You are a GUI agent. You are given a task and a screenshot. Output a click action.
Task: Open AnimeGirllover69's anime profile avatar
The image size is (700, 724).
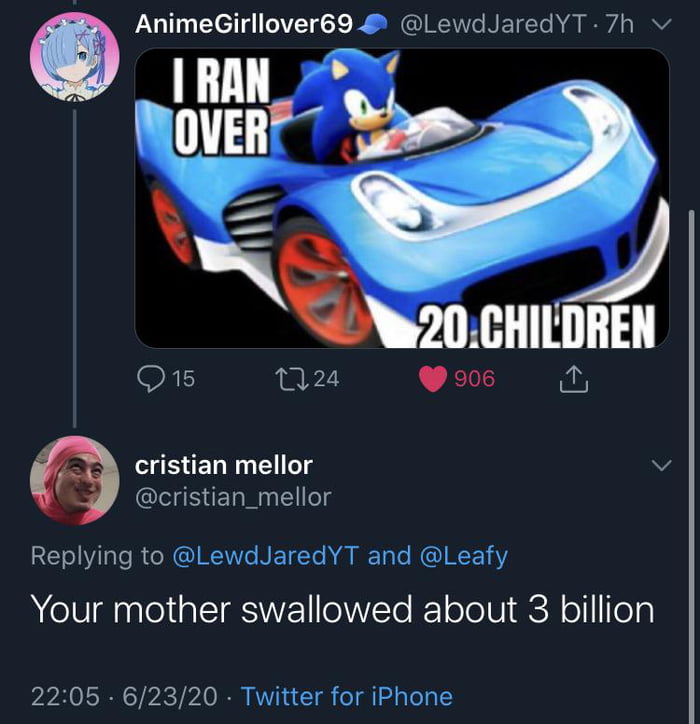pyautogui.click(x=75, y=56)
